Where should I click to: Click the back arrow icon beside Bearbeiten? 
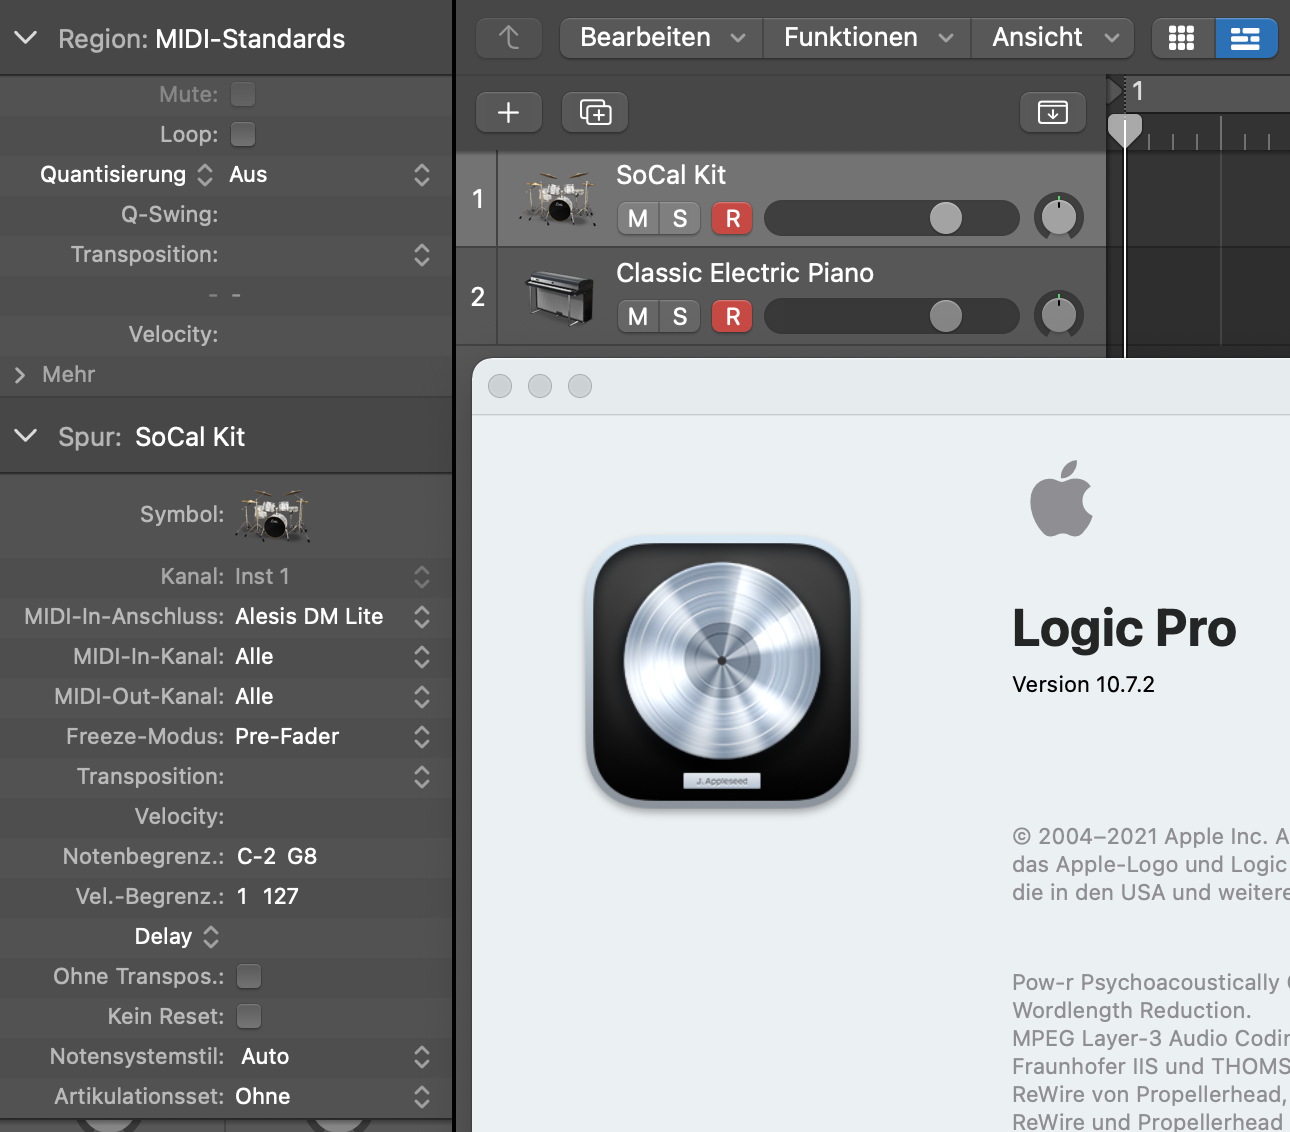(x=508, y=38)
